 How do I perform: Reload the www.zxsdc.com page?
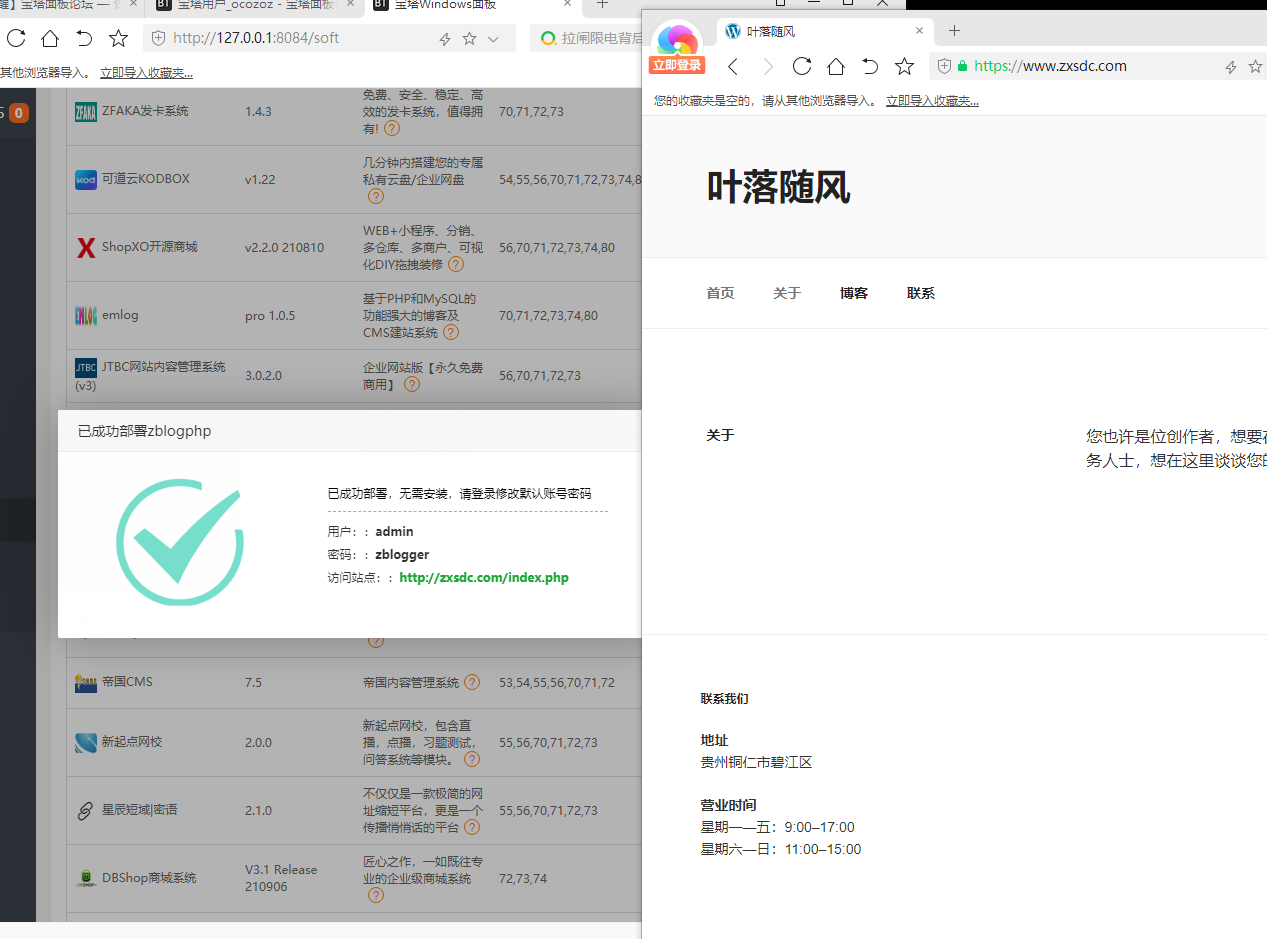tap(802, 66)
